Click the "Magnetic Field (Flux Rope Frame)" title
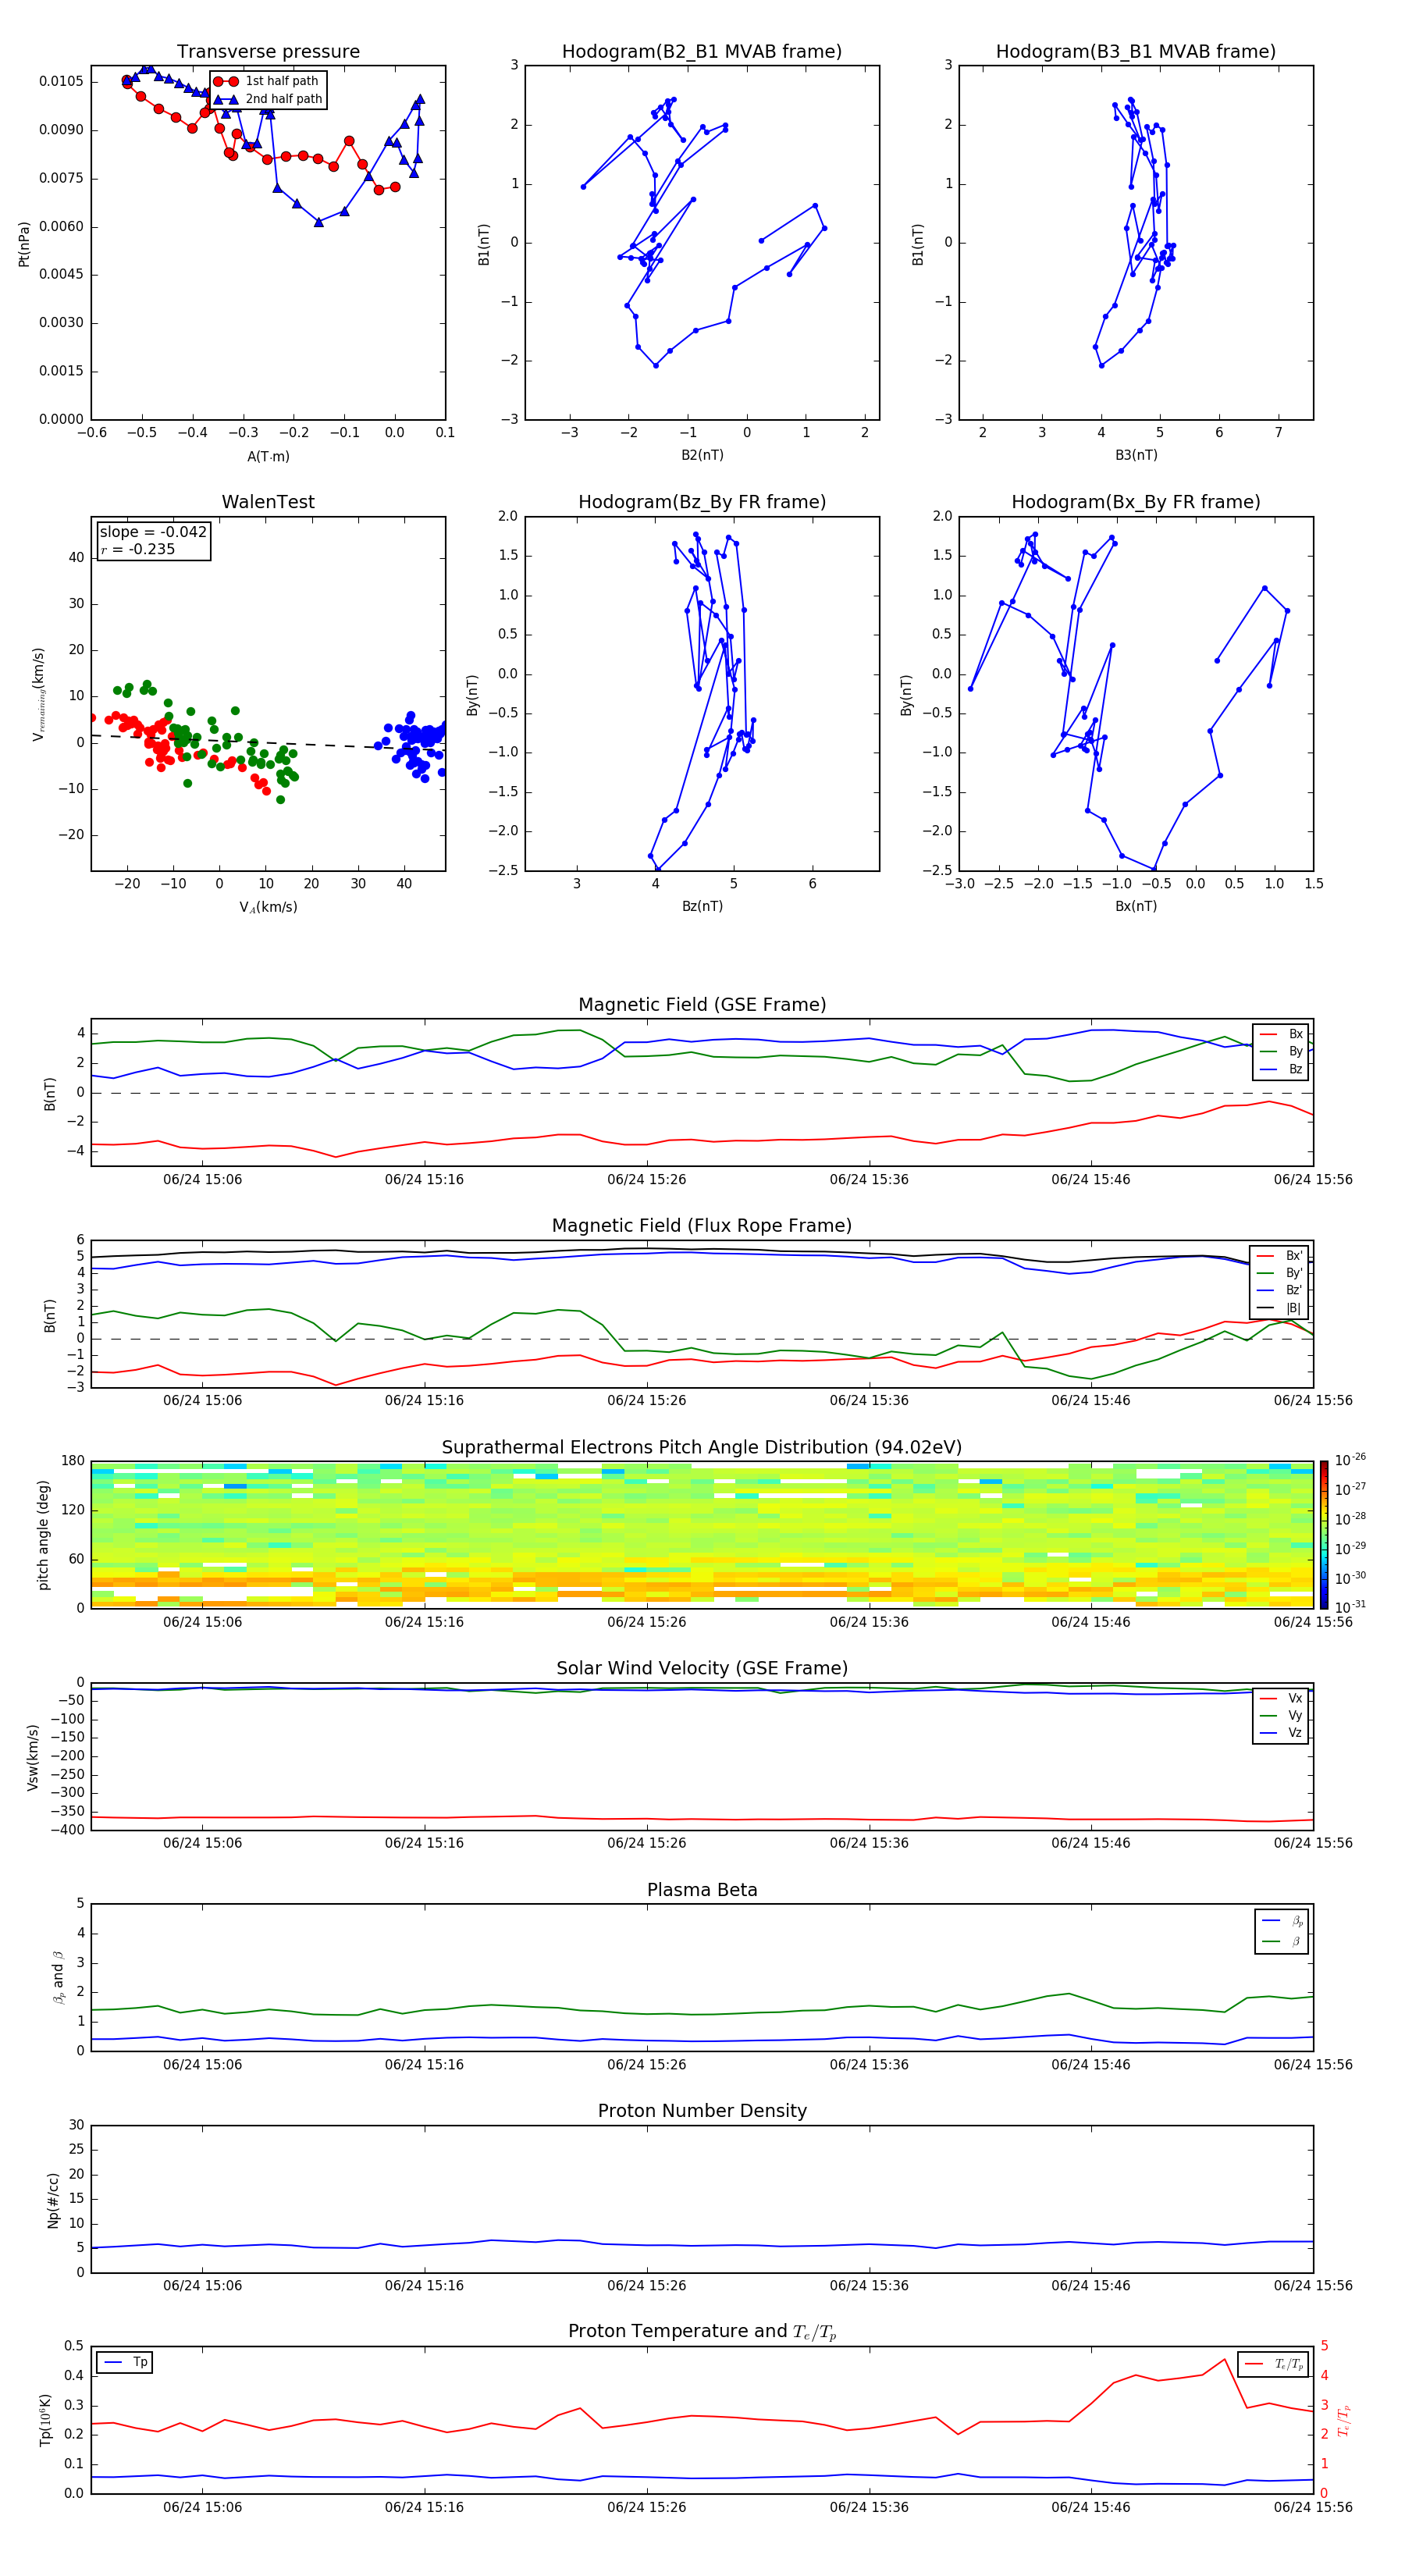 pos(702,1226)
